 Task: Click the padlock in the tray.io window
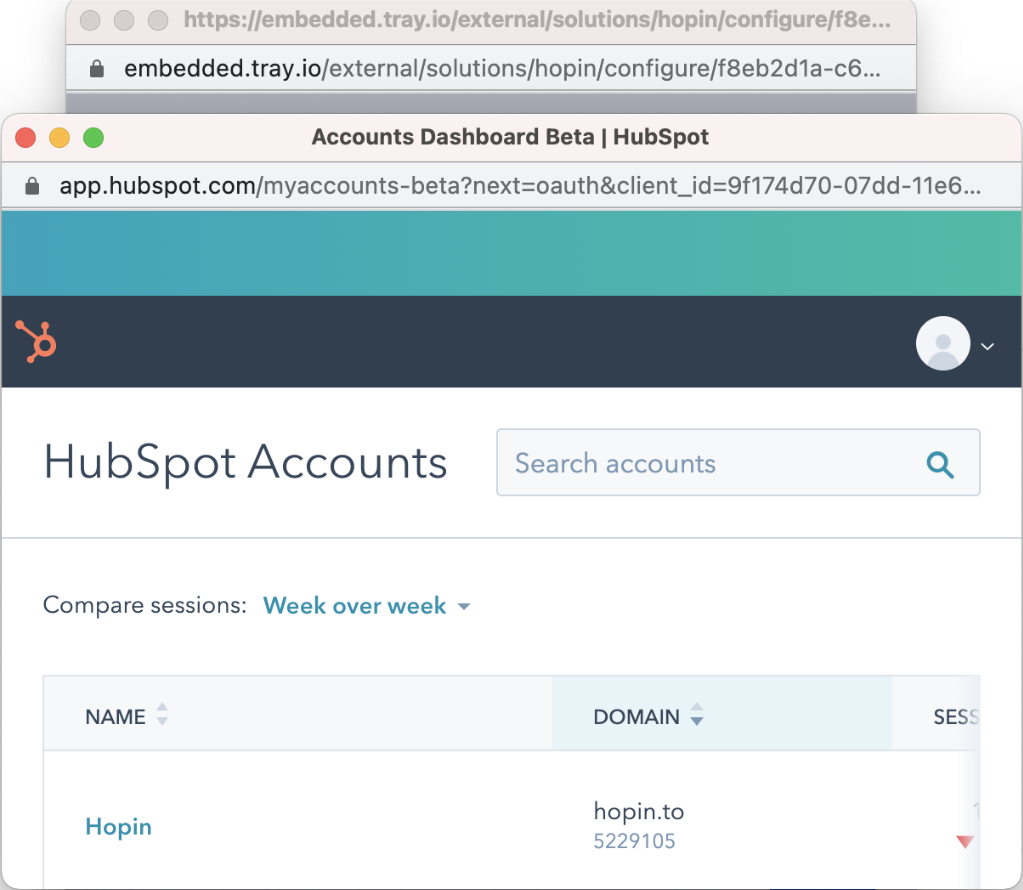point(97,69)
